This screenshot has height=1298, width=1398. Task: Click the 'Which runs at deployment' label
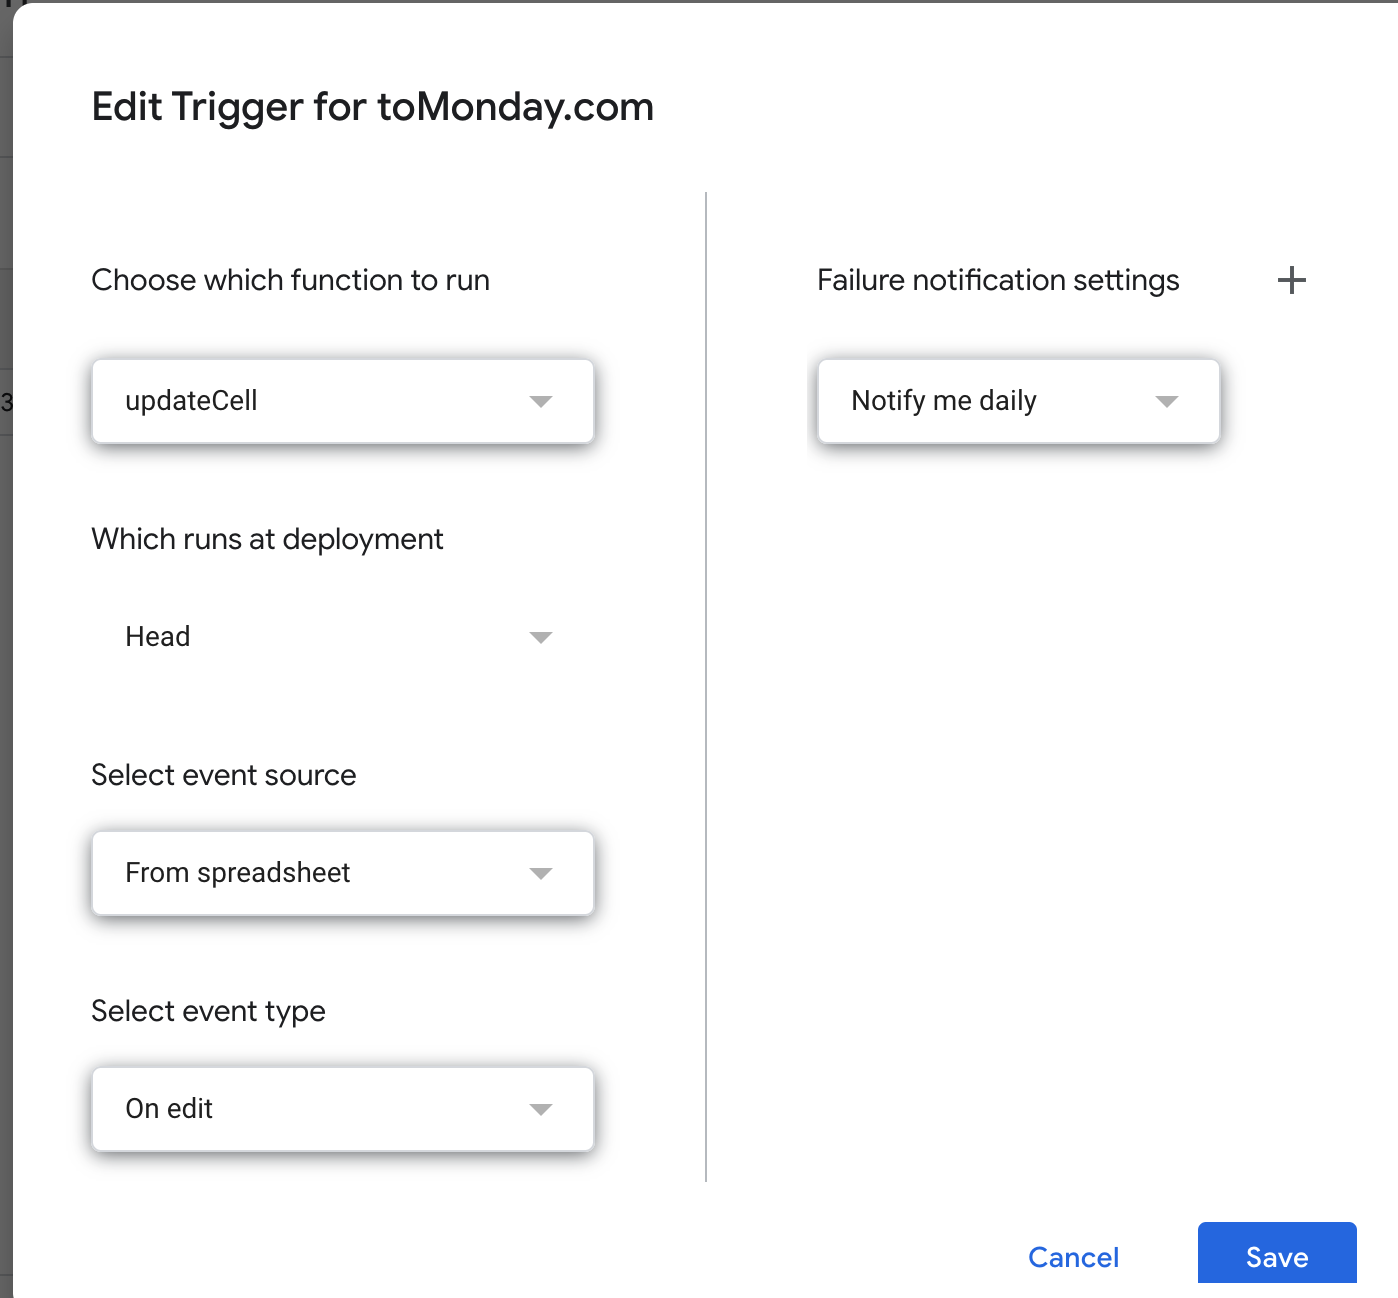[x=267, y=539]
